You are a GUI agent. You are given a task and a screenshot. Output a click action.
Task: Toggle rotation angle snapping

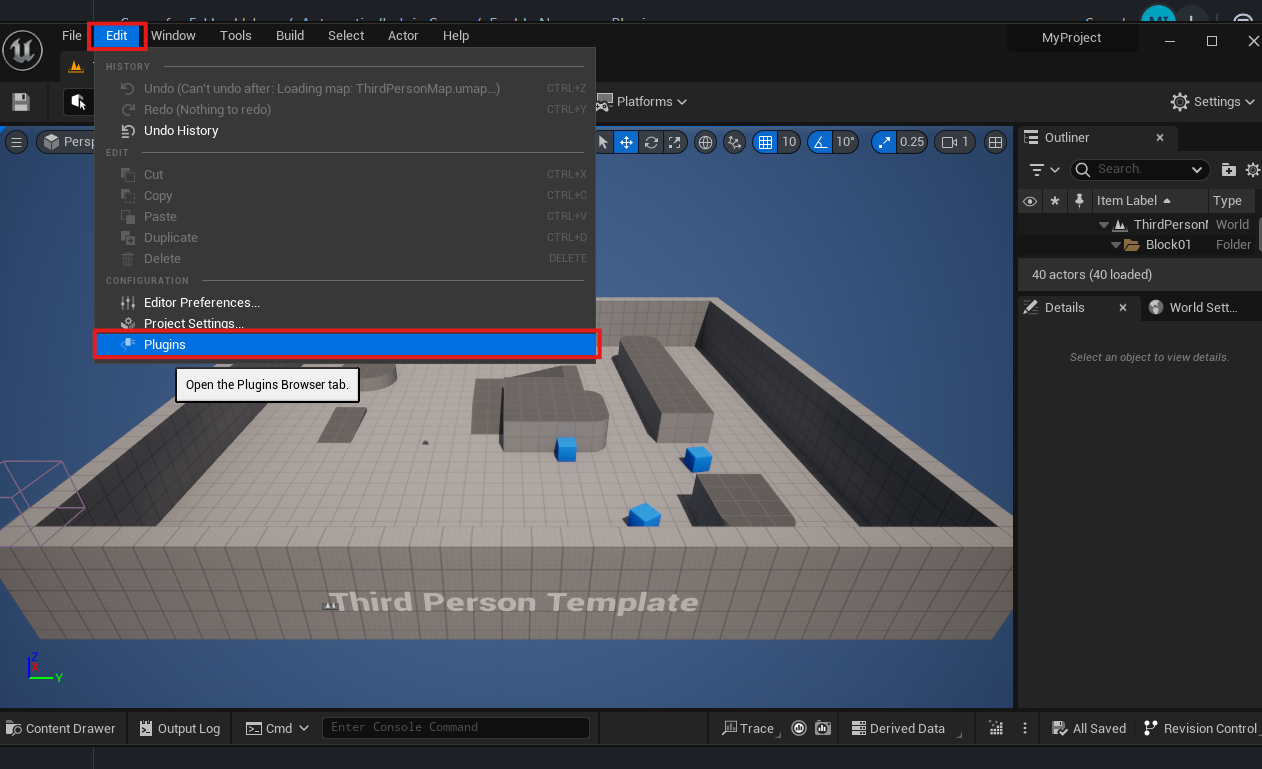(820, 142)
